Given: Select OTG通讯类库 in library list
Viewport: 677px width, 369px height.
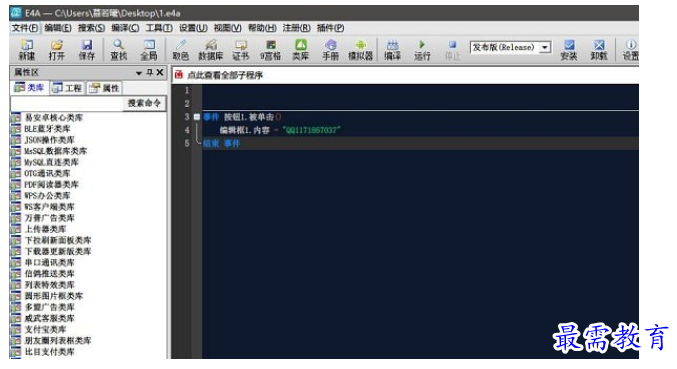Looking at the screenshot, I should click(47, 173).
